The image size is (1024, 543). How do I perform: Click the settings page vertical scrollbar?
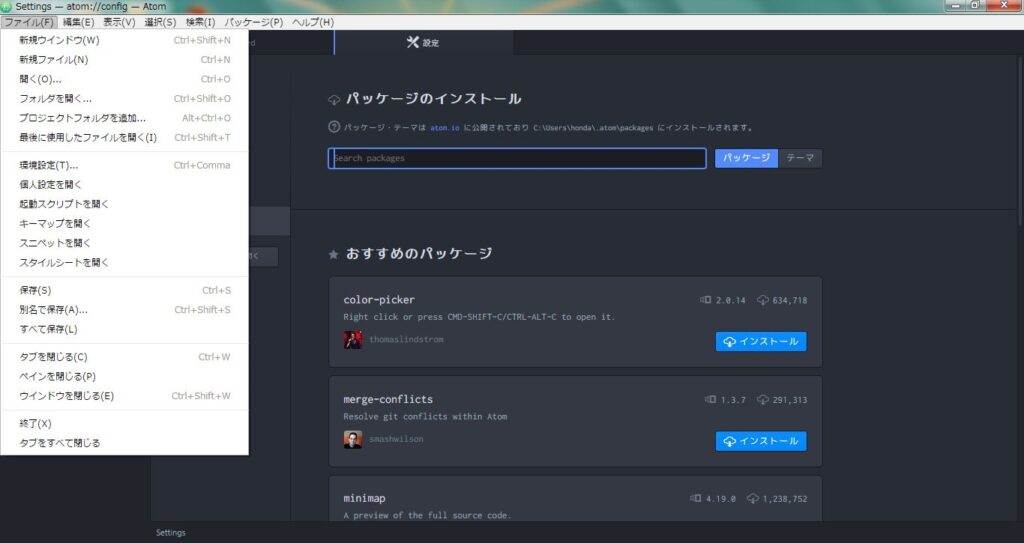1020,140
